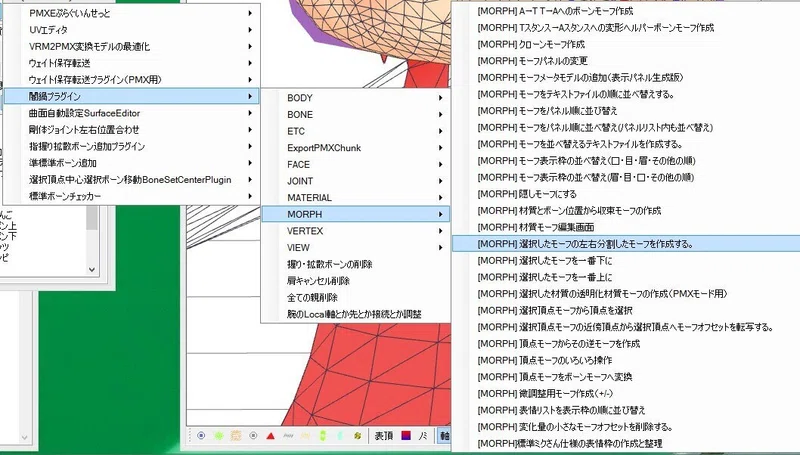Choose [MORPH] 選択頂点モーフから頂点を選択
The image size is (800, 455).
(x=626, y=311)
